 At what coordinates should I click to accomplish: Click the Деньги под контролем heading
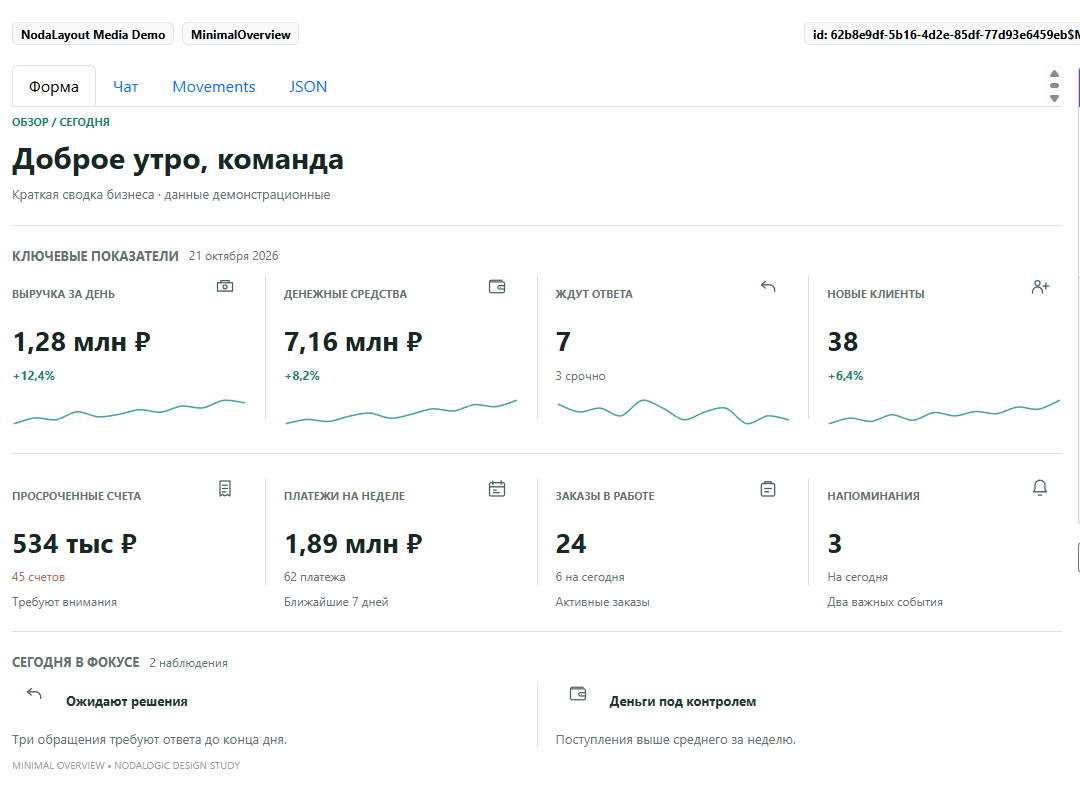tap(683, 701)
